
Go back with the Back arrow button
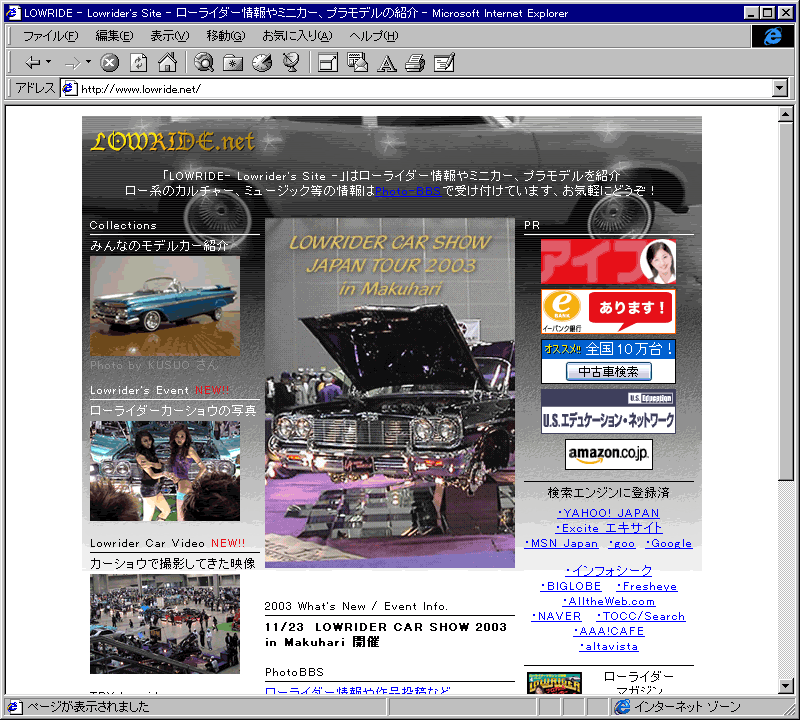(x=33, y=63)
